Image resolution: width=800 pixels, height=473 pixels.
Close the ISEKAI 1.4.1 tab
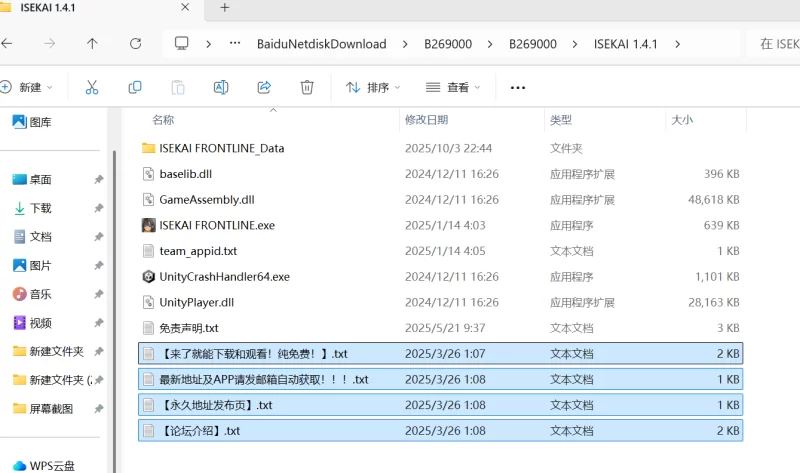pyautogui.click(x=185, y=7)
